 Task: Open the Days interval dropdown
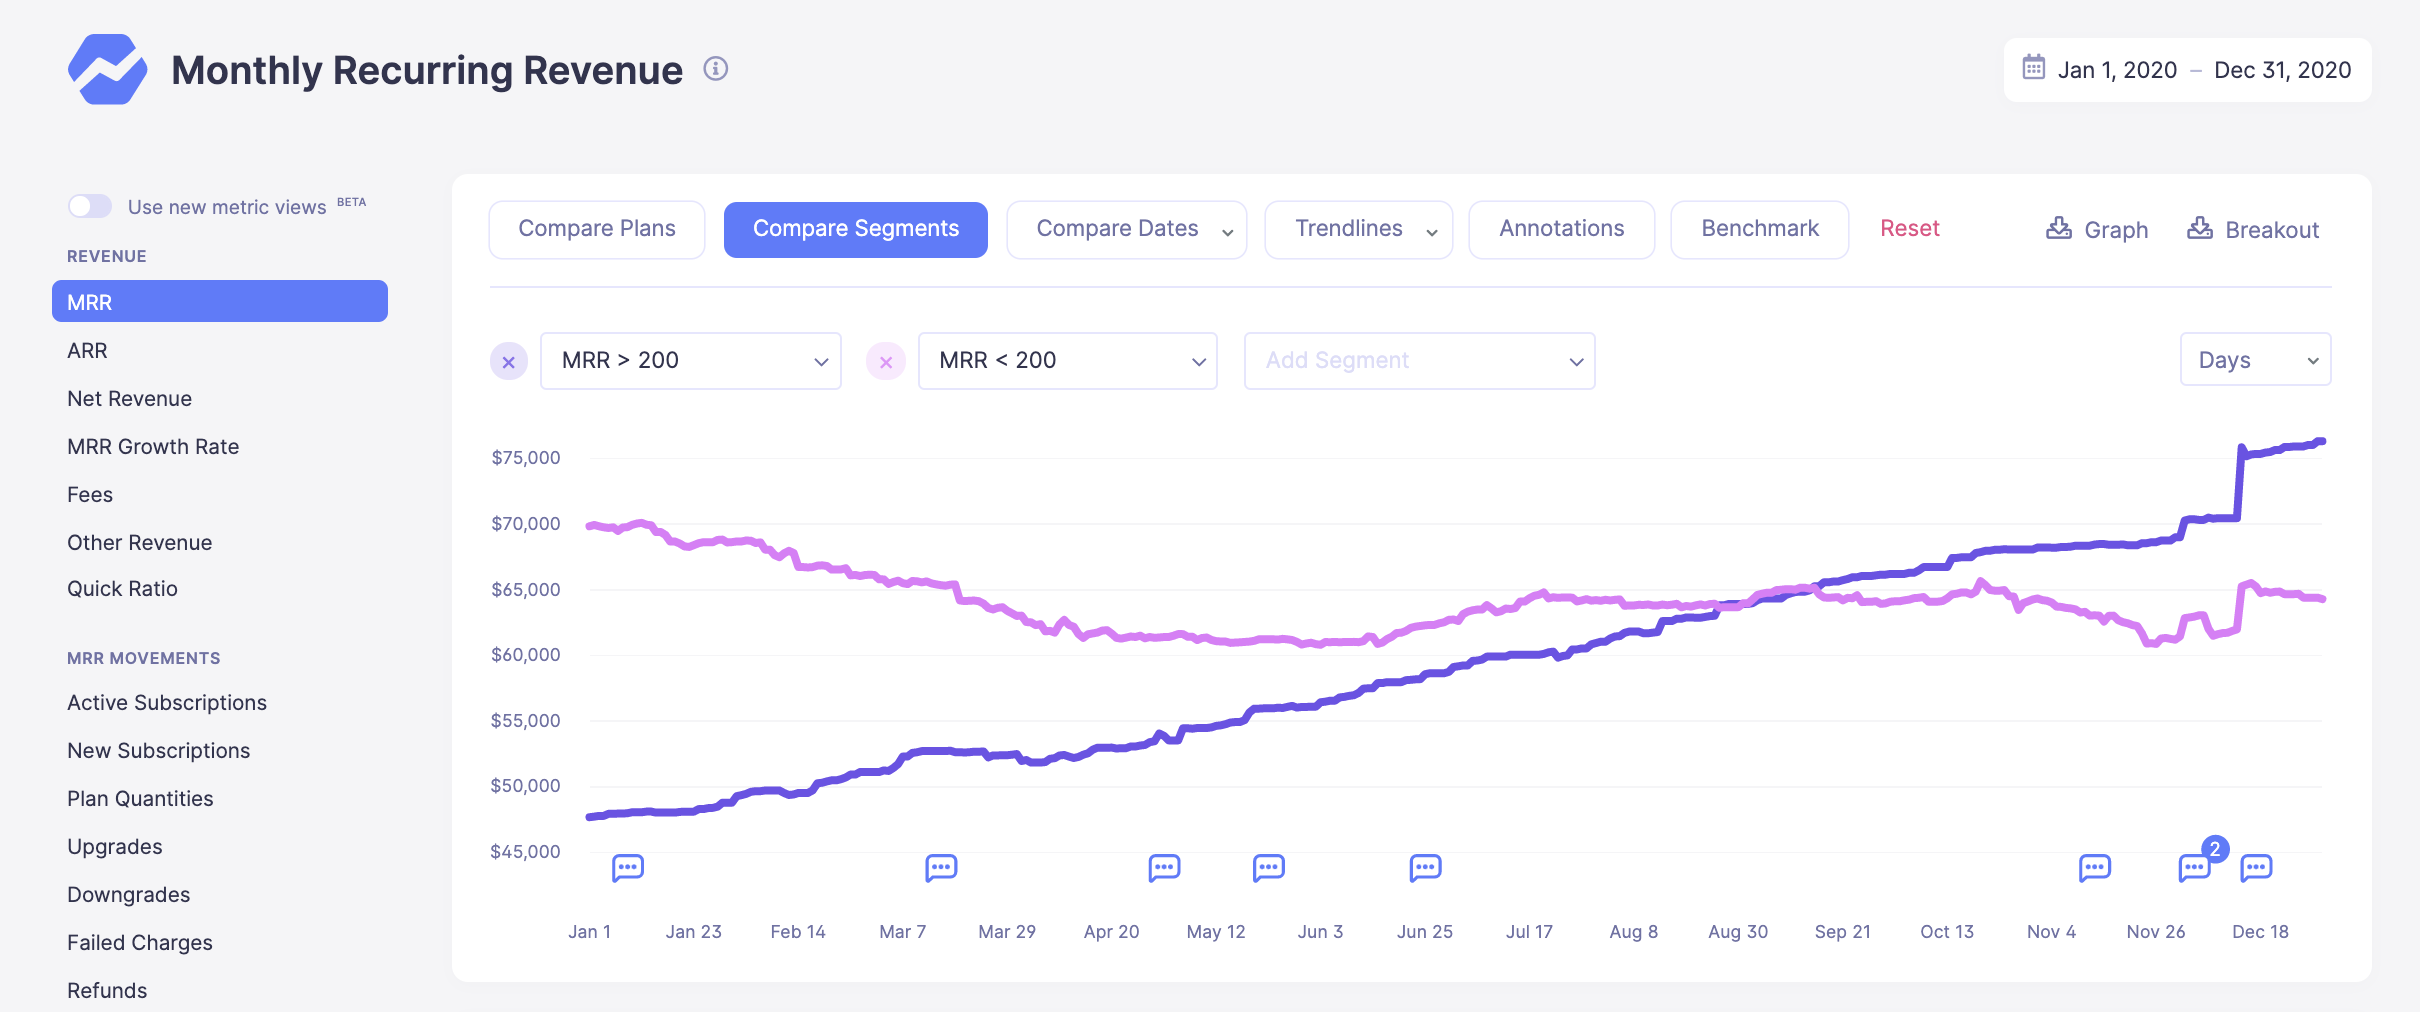pyautogui.click(x=2255, y=360)
